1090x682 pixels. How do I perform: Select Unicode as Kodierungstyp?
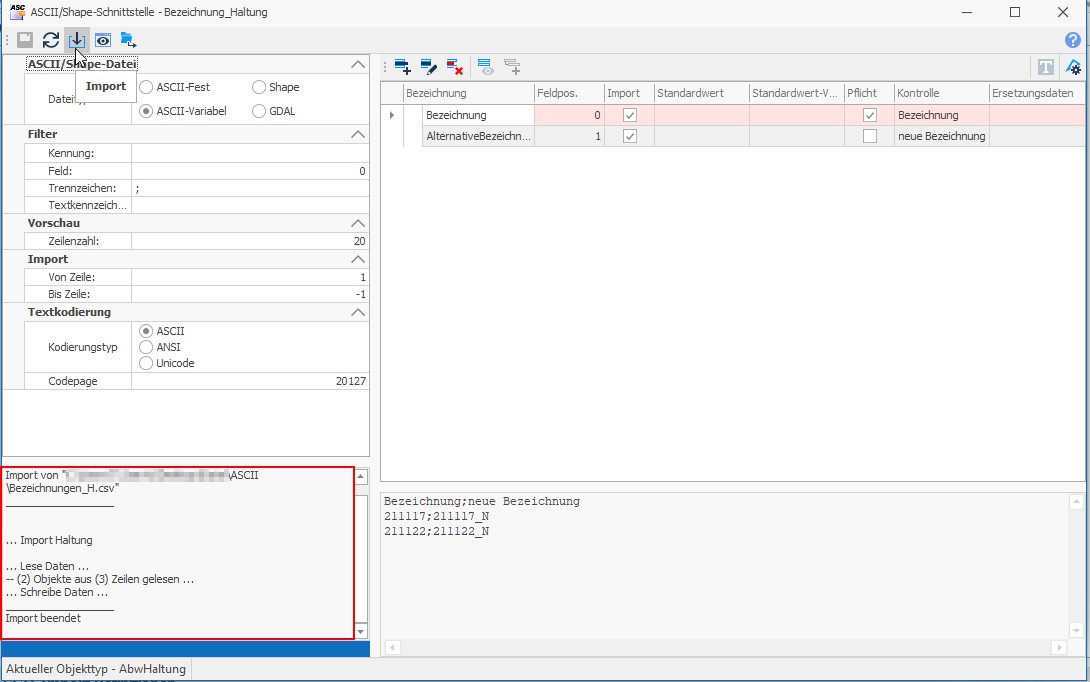(x=147, y=363)
